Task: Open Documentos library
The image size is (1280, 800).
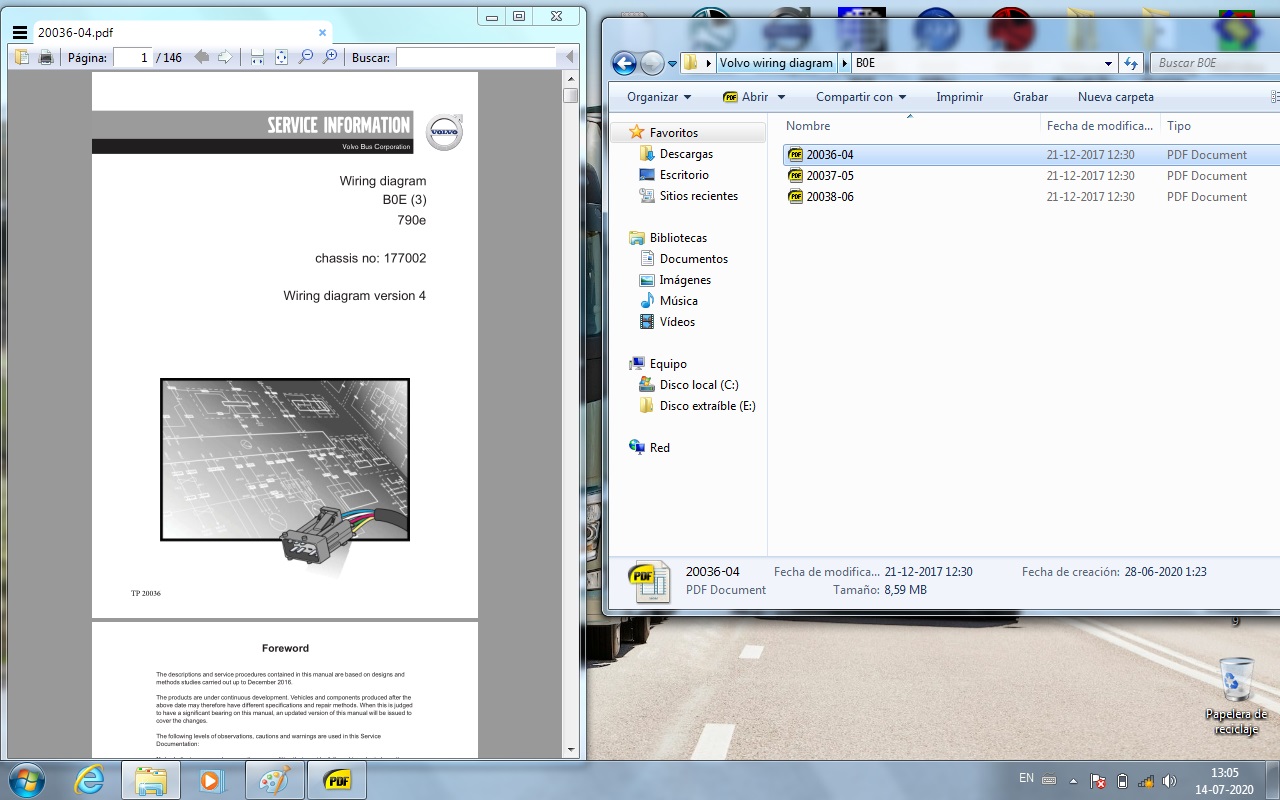Action: (x=693, y=259)
